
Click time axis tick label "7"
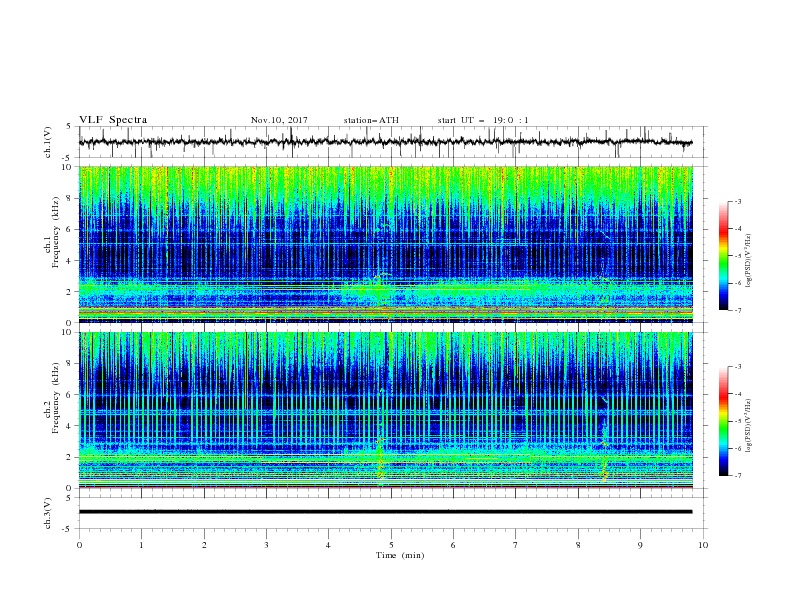pos(516,545)
